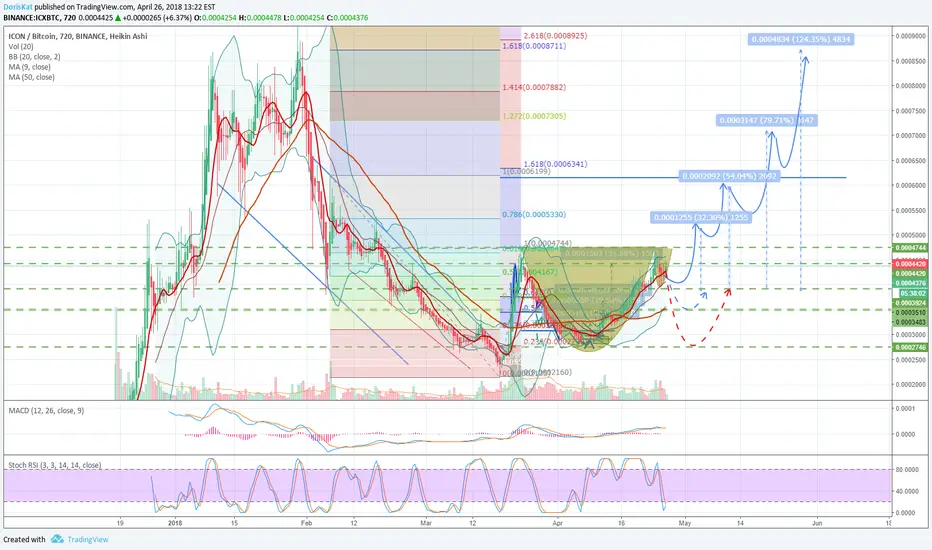Click the +0.0000265 (+6.37%) change value
Viewport: 932px width, 550px height.
pyautogui.click(x=158, y=18)
